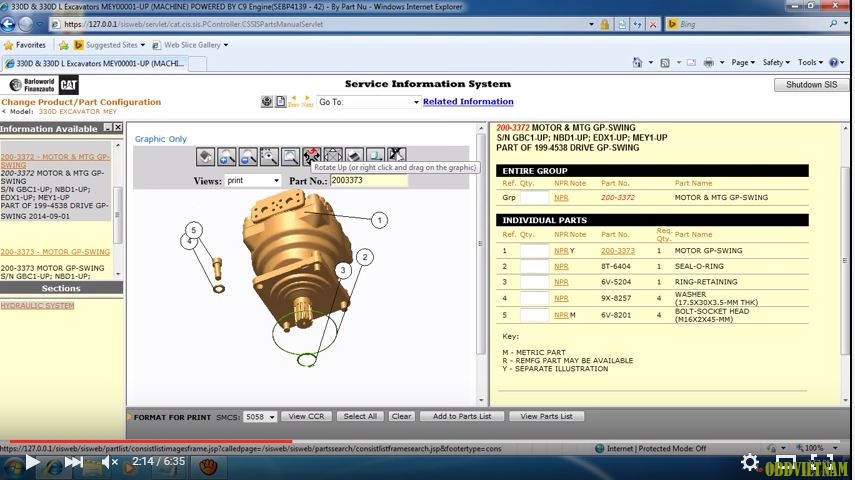Click the Rotate Up graphic tool icon

pos(312,156)
